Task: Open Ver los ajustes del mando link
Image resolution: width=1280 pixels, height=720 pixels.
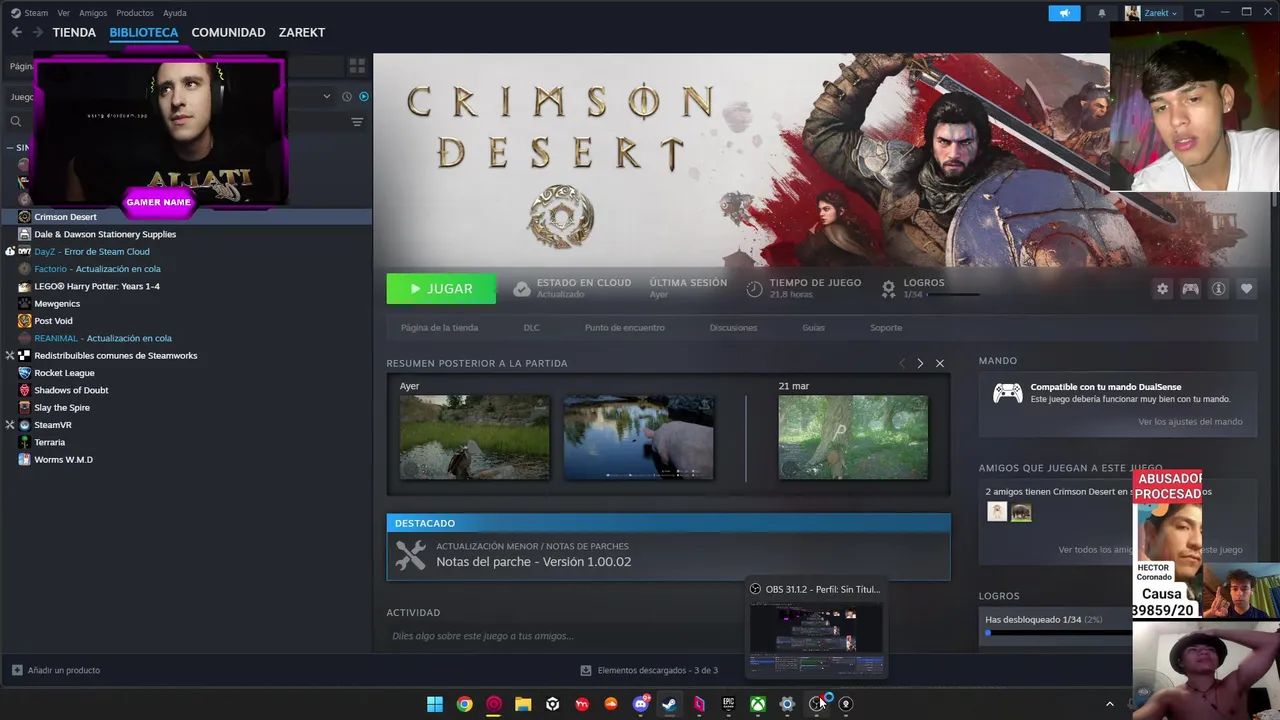Action: pyautogui.click(x=1190, y=422)
